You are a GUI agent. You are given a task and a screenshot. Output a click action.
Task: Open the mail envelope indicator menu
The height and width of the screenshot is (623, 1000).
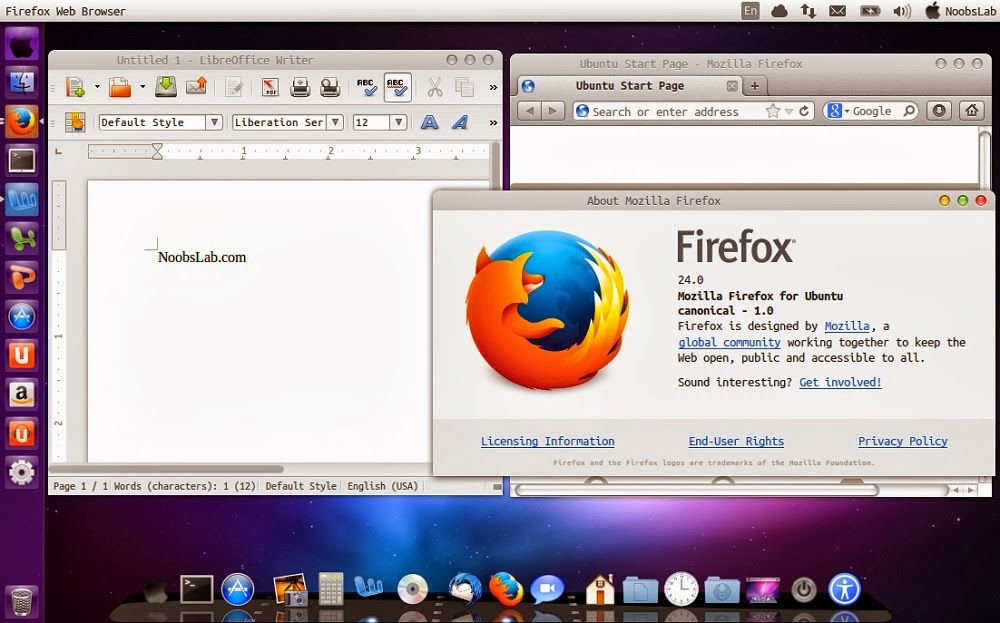pyautogui.click(x=838, y=11)
